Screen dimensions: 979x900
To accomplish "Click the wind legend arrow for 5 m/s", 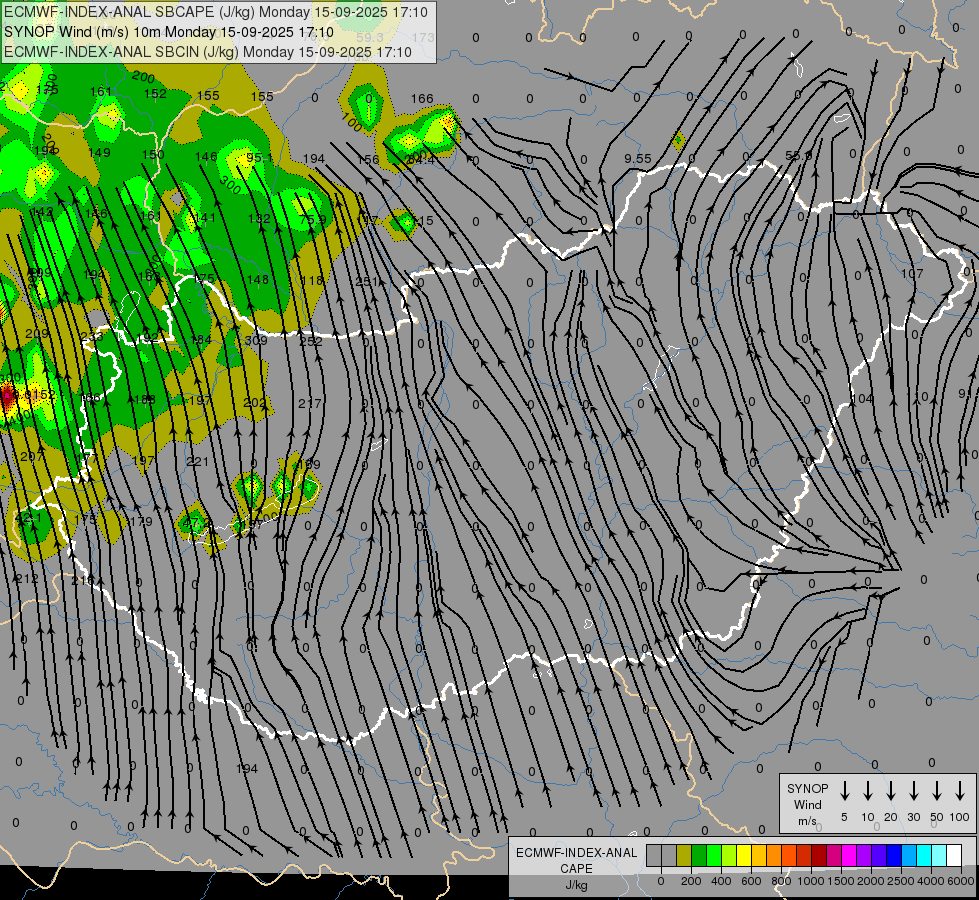I will (x=844, y=791).
